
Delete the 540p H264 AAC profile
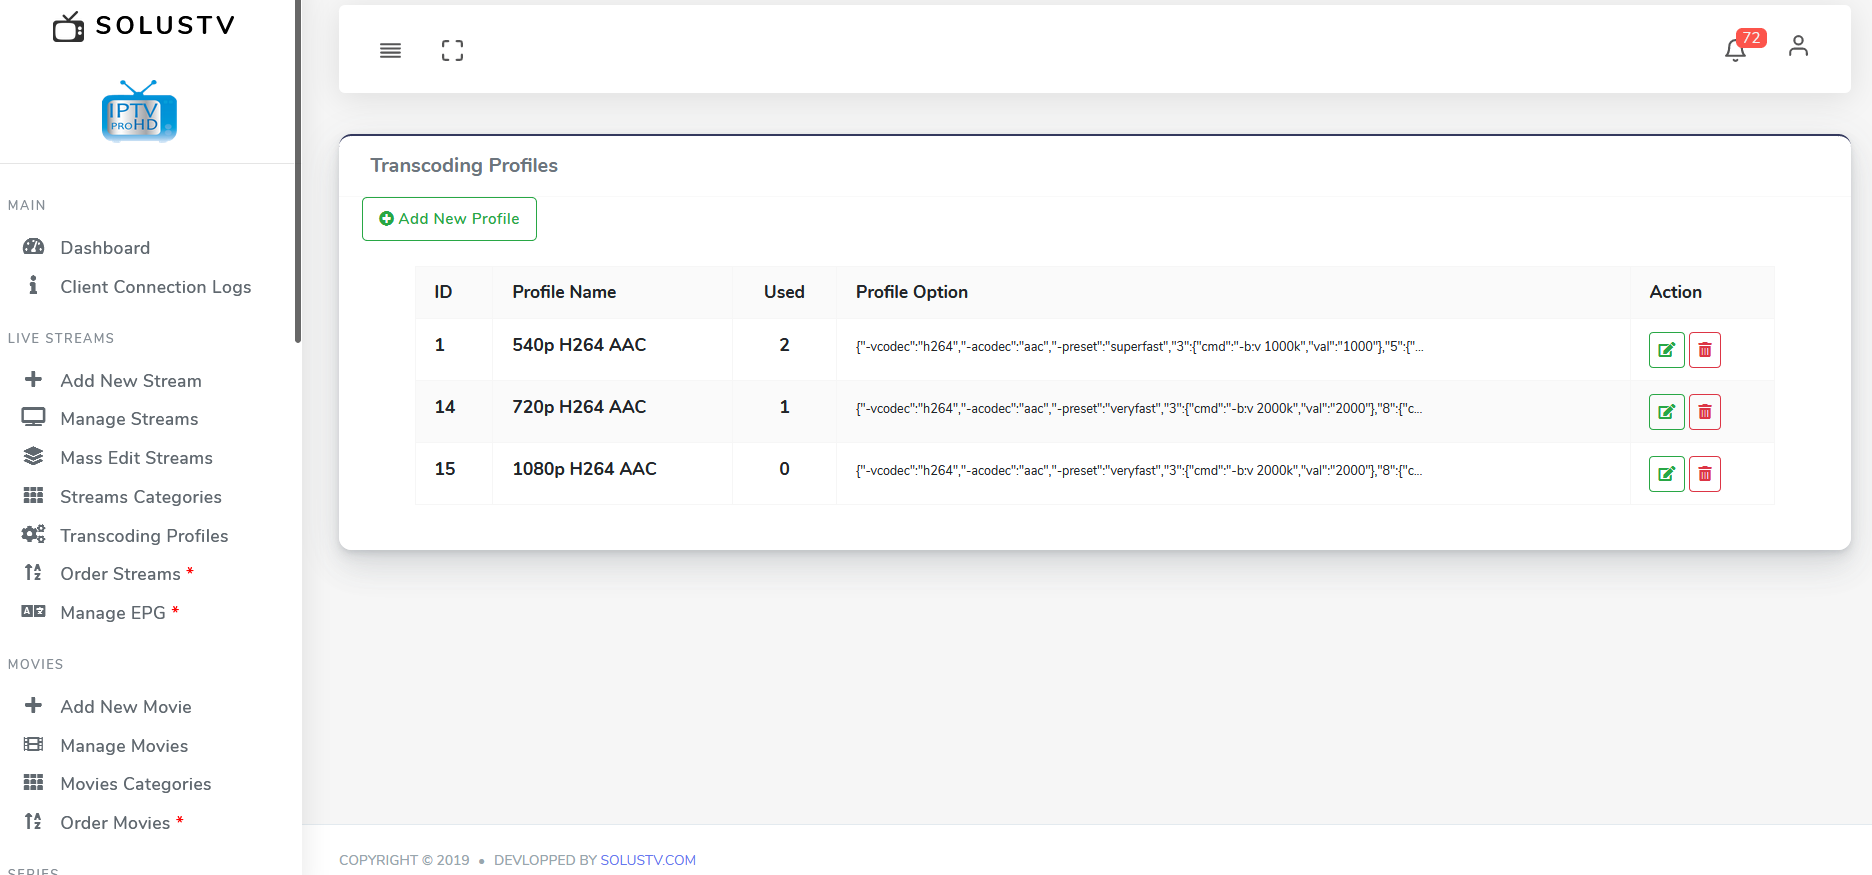coord(1705,350)
